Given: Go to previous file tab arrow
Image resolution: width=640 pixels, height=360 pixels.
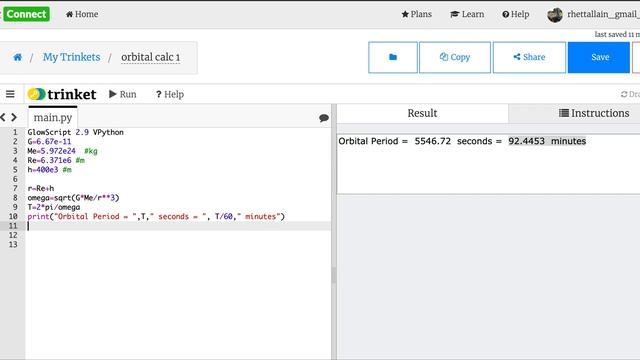Looking at the screenshot, I should tap(3, 118).
